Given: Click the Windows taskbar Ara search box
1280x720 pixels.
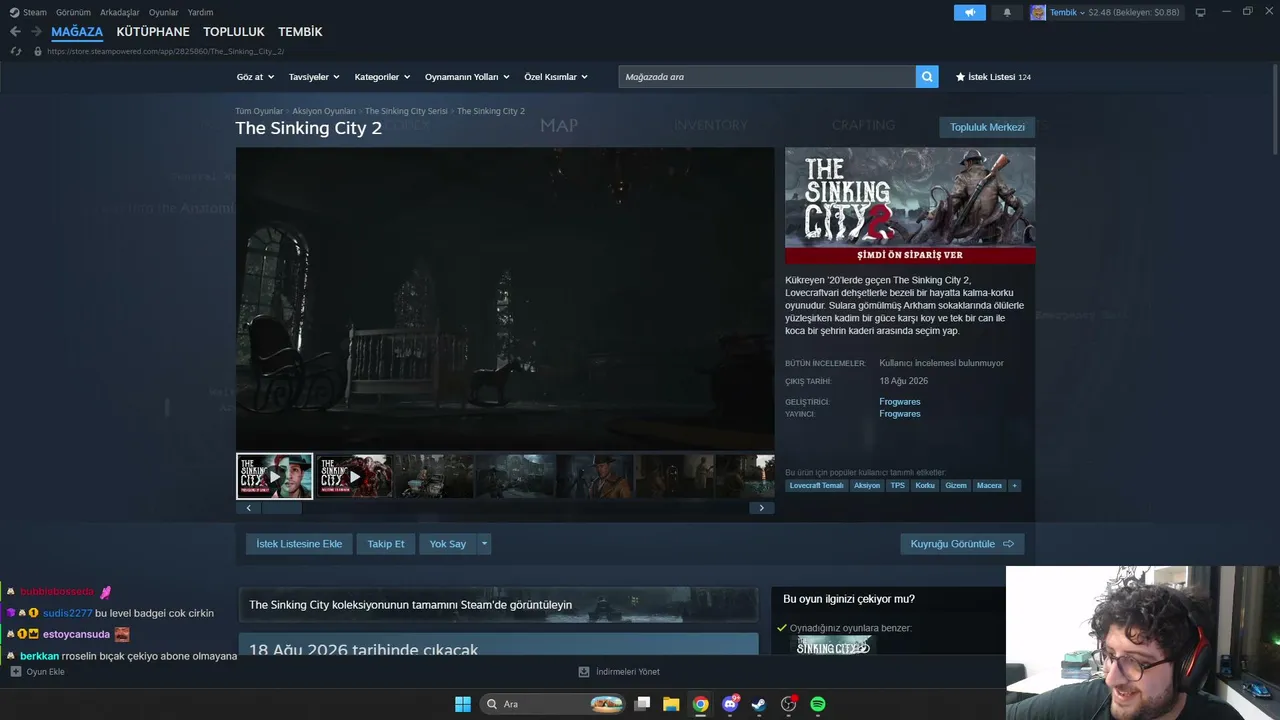Looking at the screenshot, I should (553, 704).
